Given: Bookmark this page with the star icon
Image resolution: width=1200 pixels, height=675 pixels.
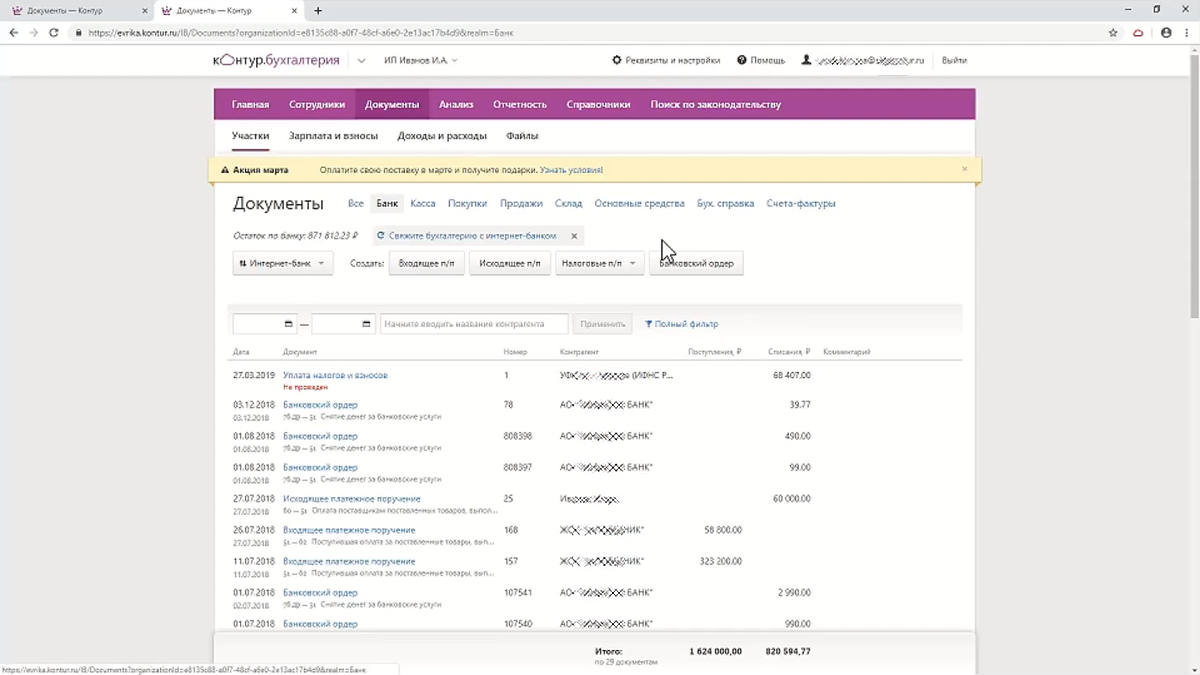Looking at the screenshot, I should click(x=1113, y=32).
